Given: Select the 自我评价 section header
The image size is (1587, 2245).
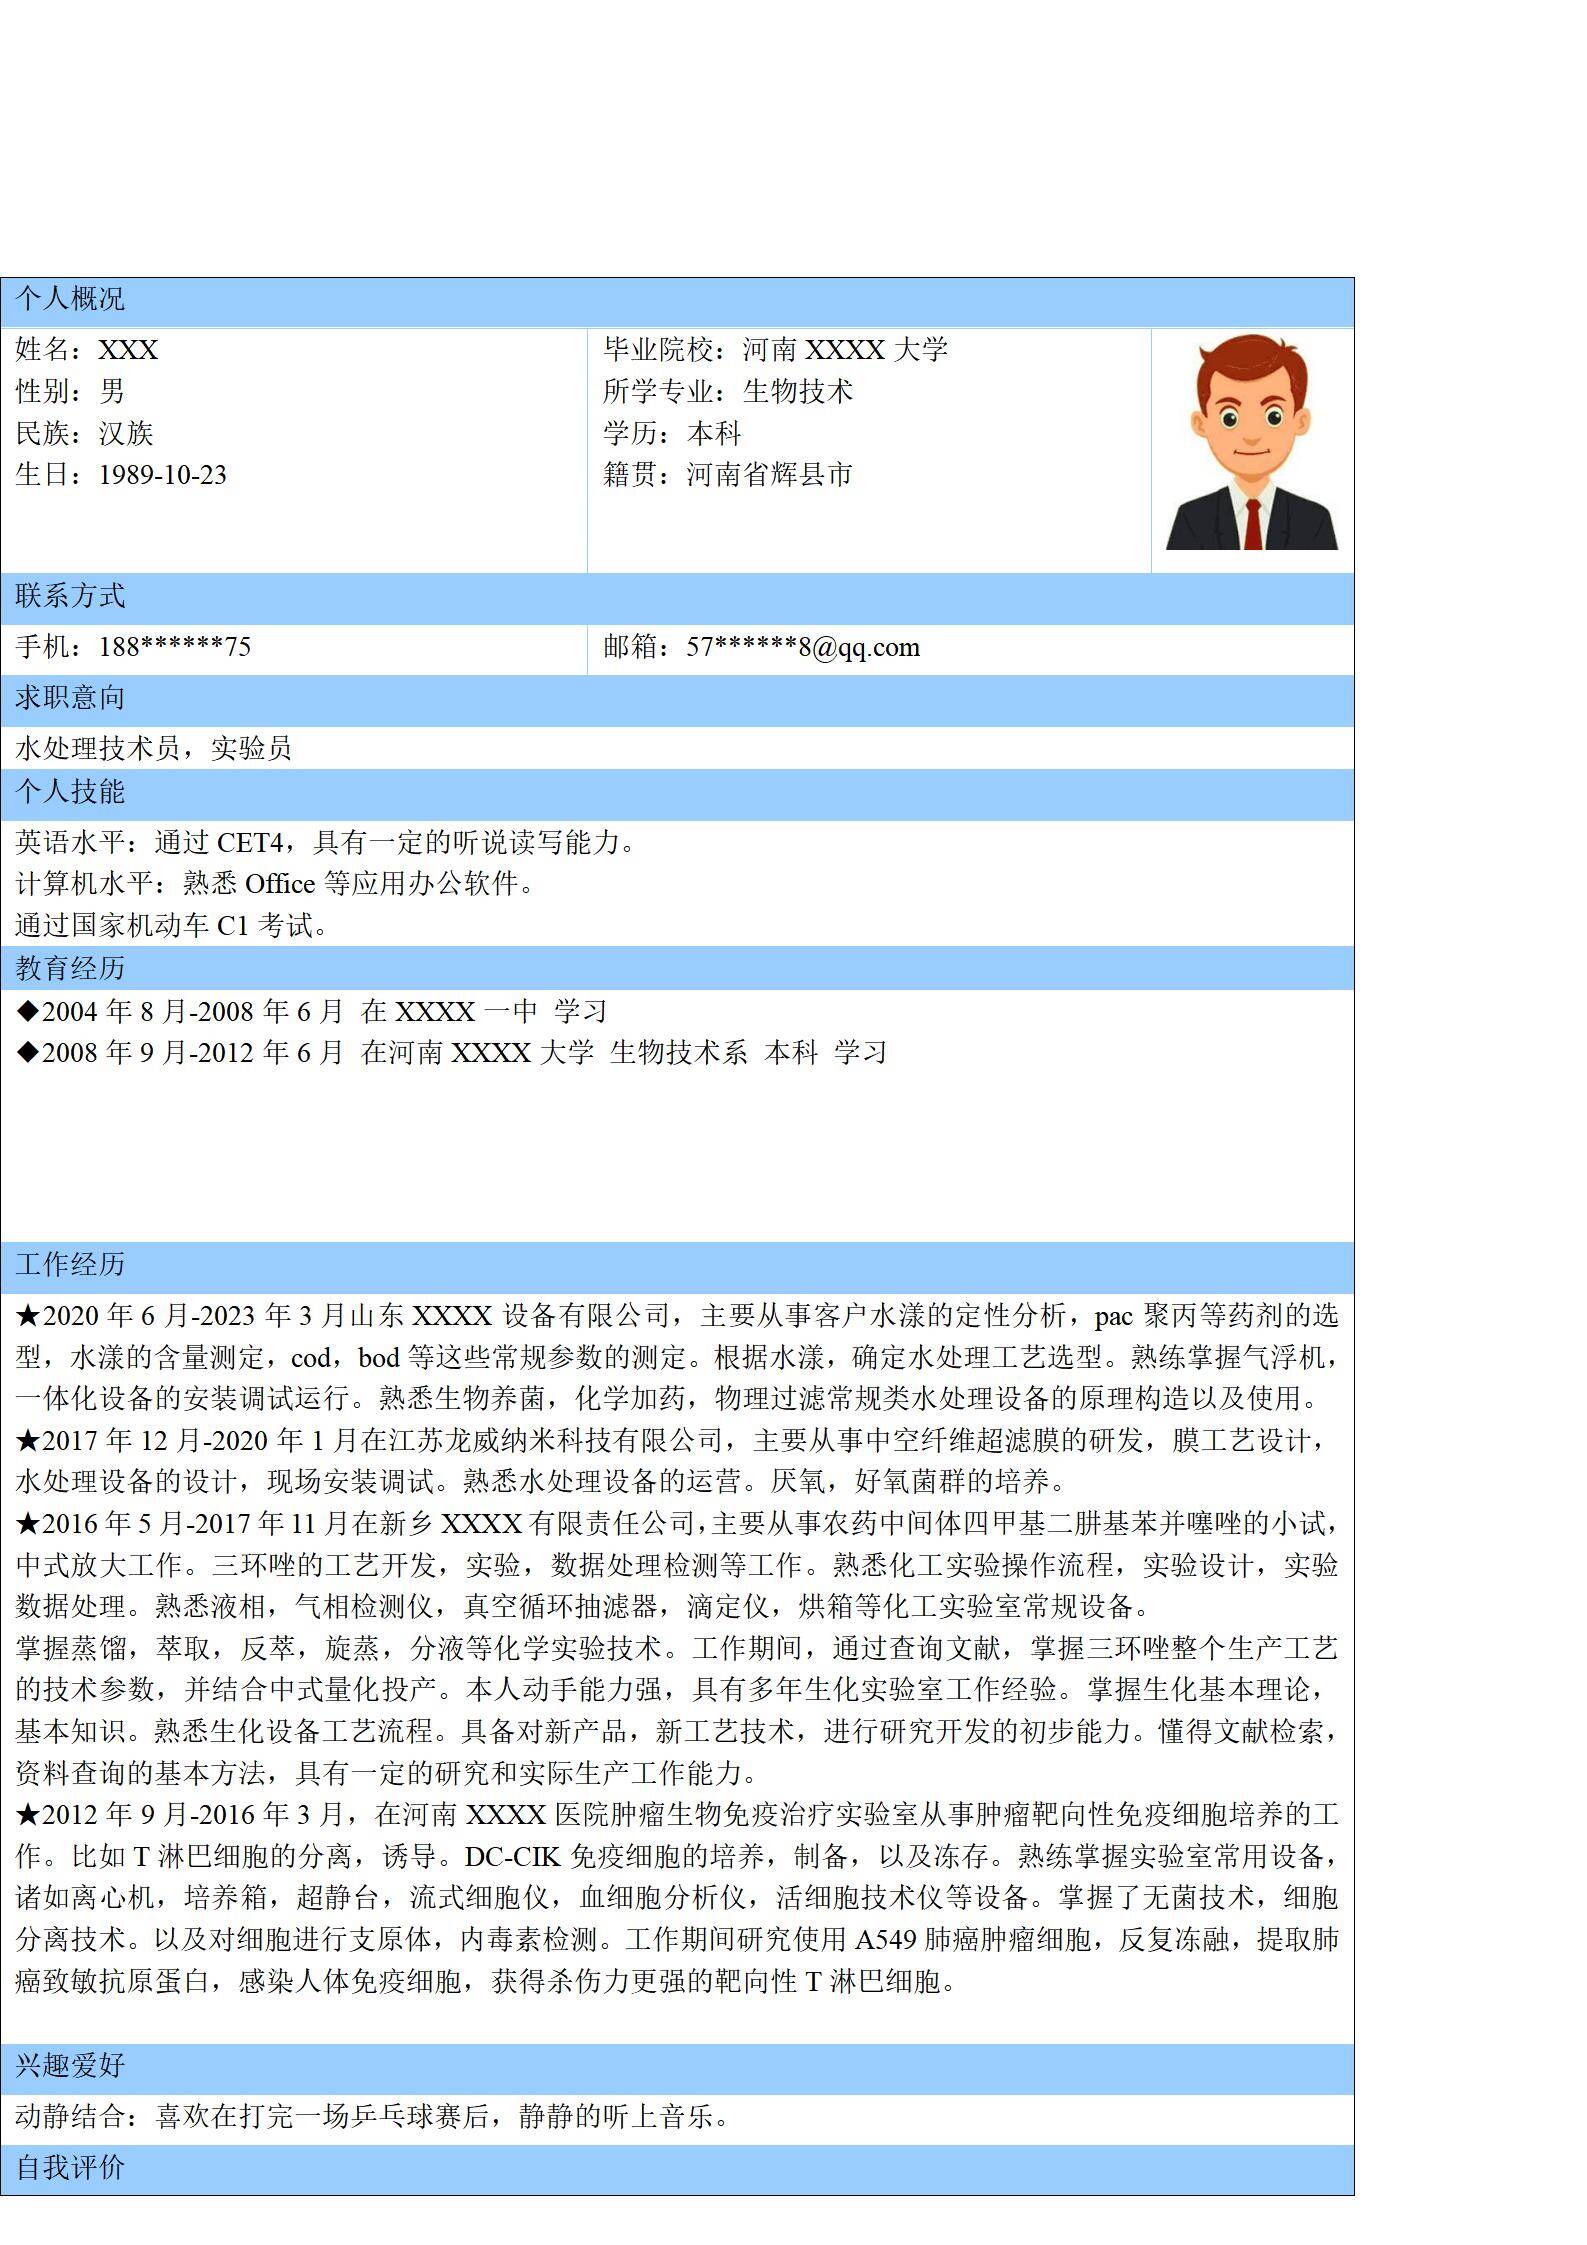Looking at the screenshot, I should tap(70, 2167).
